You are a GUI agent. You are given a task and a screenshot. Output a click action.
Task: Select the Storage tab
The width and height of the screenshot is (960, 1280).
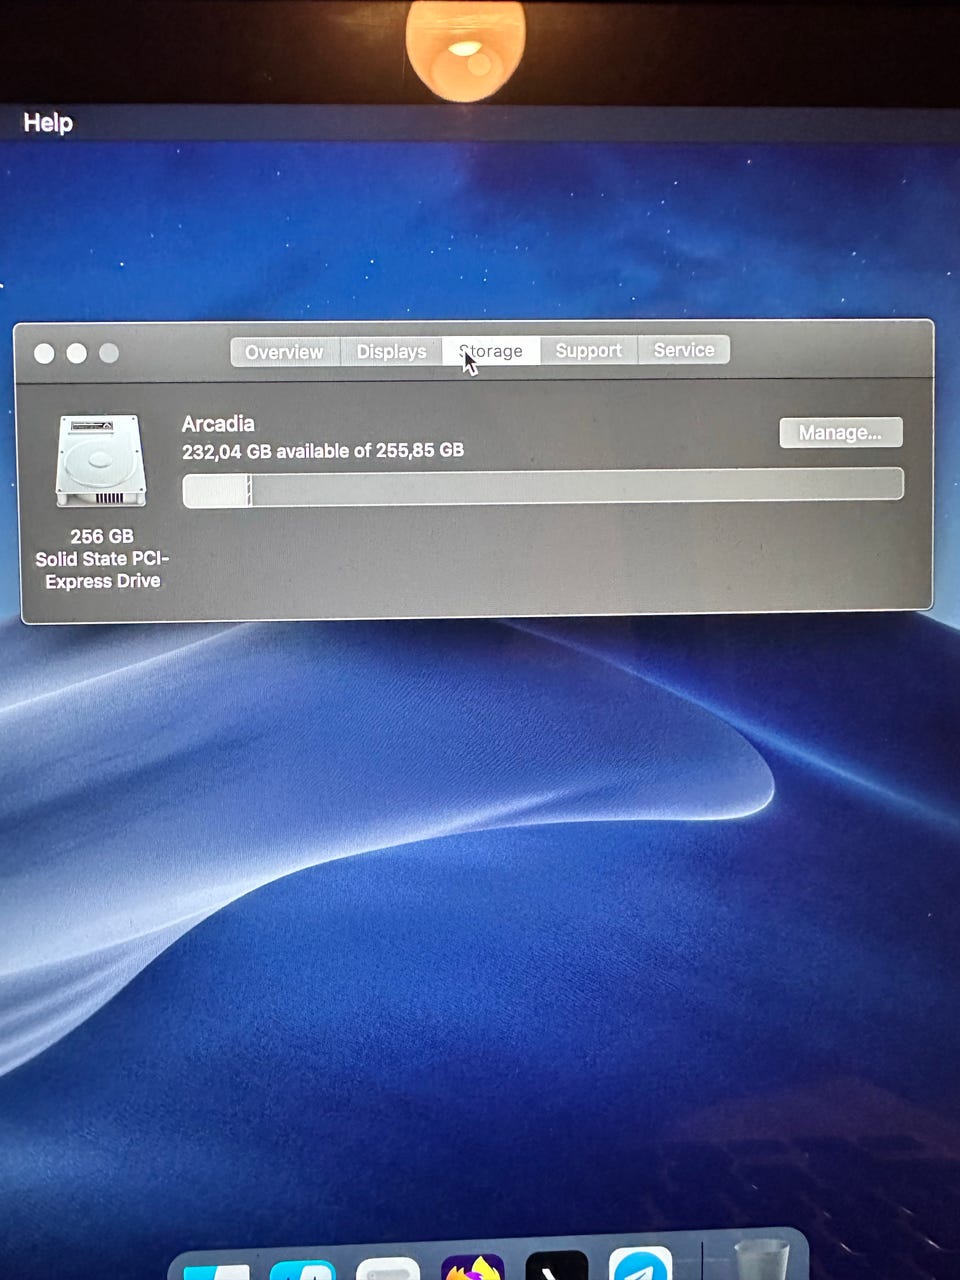pyautogui.click(x=491, y=350)
